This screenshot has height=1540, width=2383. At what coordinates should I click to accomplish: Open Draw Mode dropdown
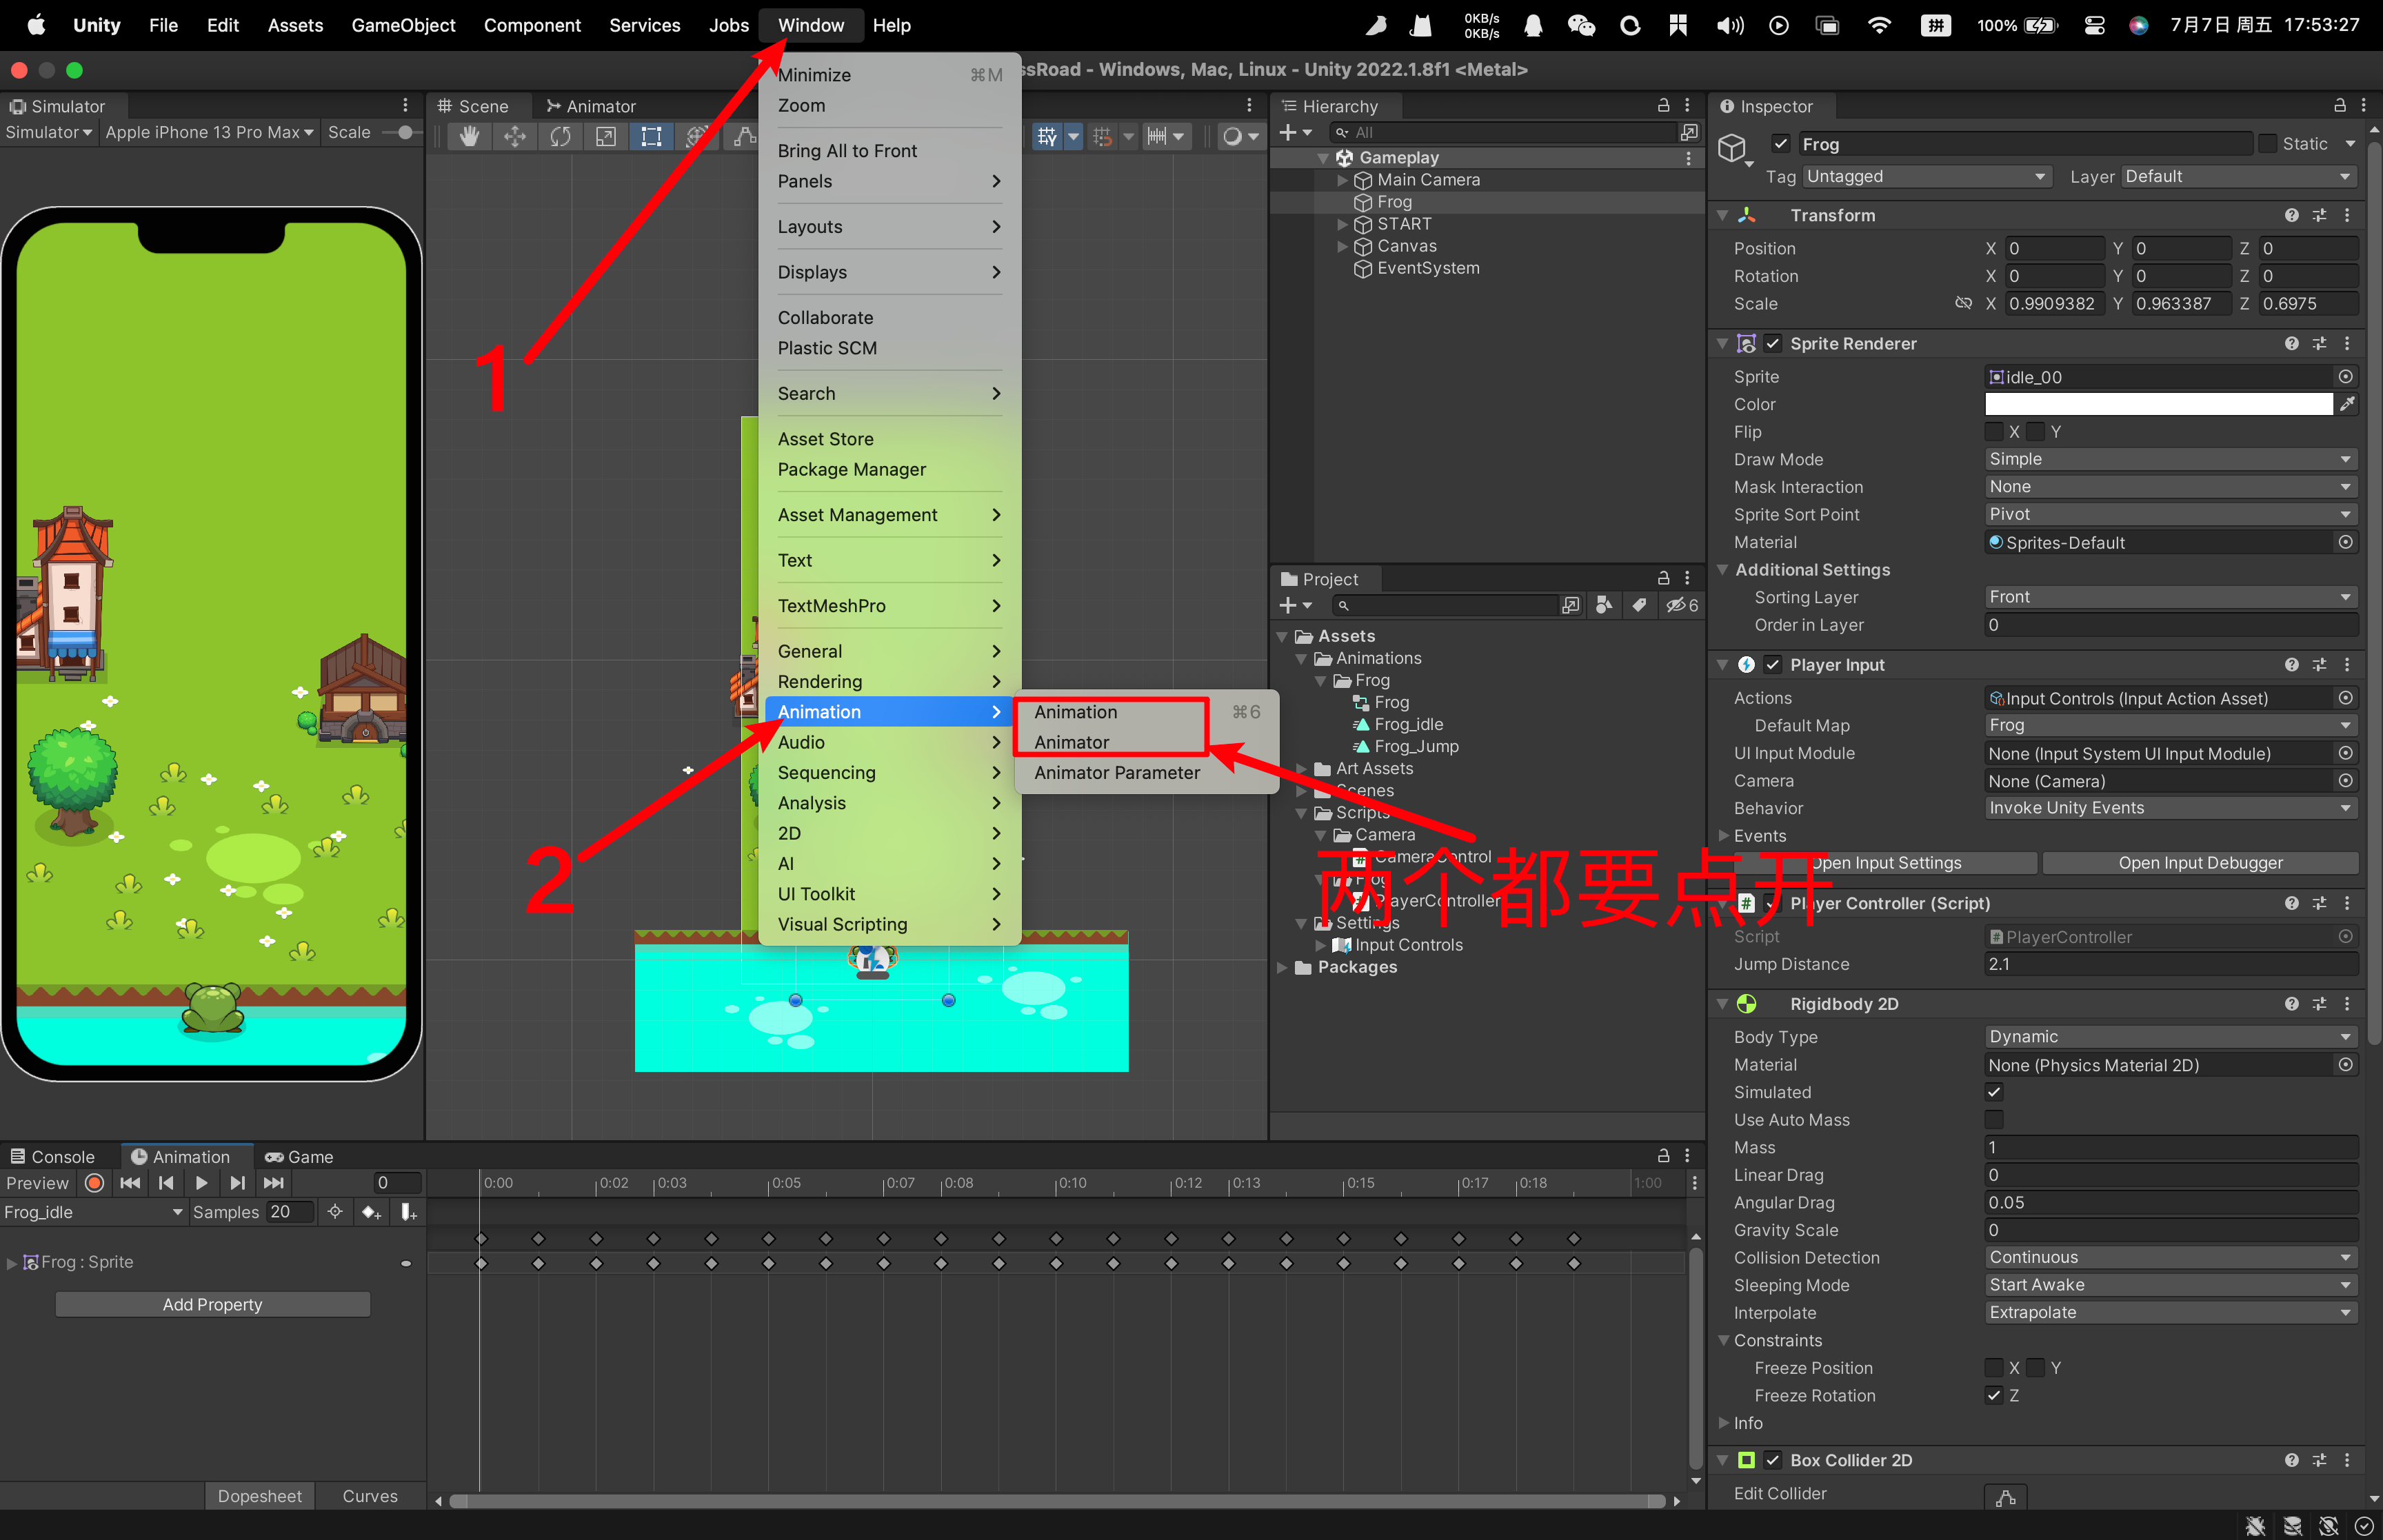point(2170,459)
